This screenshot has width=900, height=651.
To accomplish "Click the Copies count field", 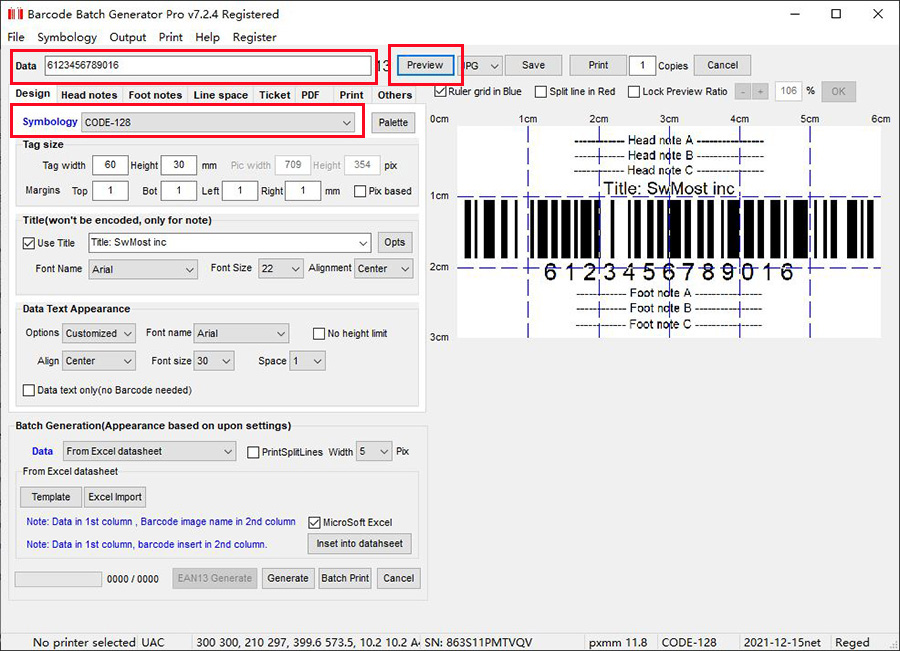I will click(x=642, y=65).
